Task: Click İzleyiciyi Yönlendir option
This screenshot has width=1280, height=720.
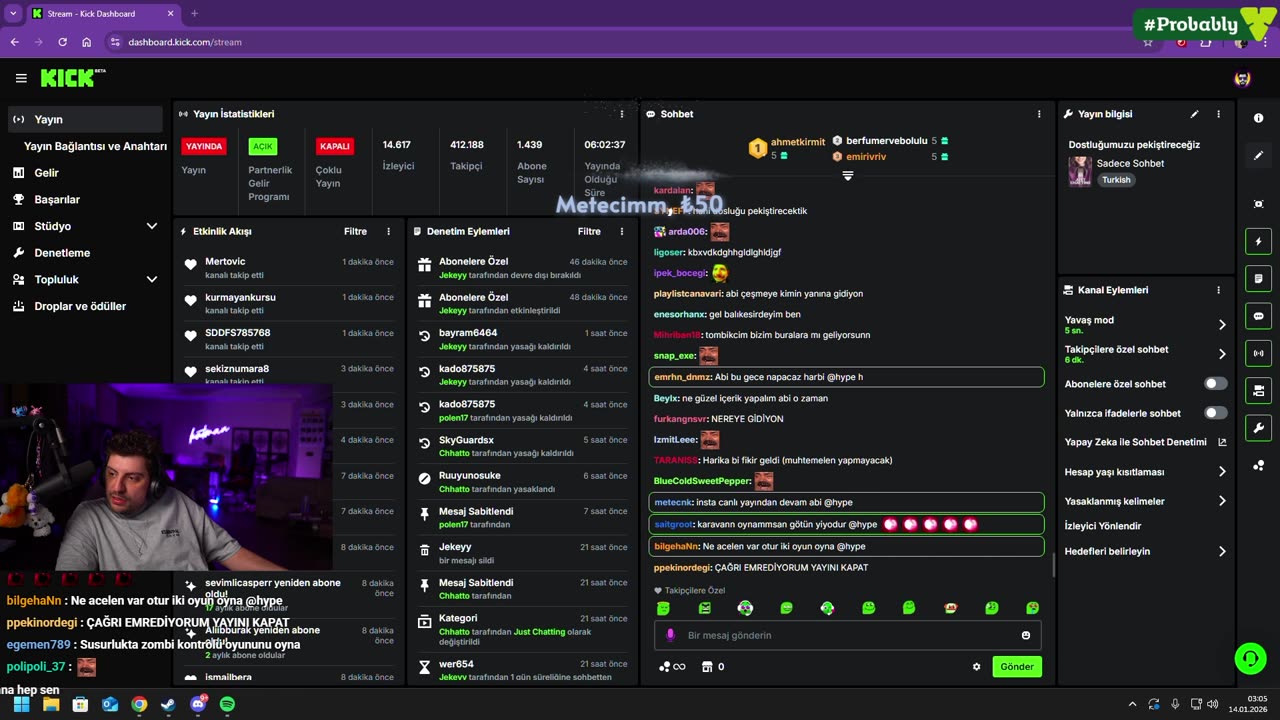Action: 1103,526
